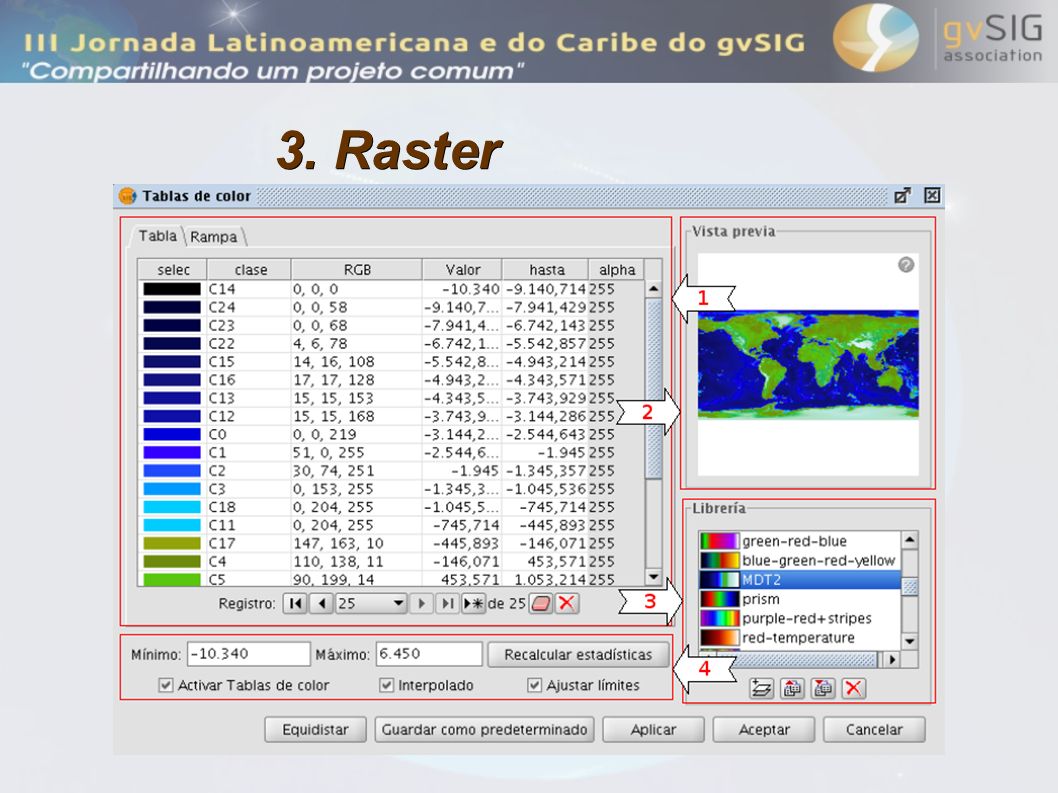1058x793 pixels.
Task: Select MDT2 in the Librería list
Action: coord(800,580)
